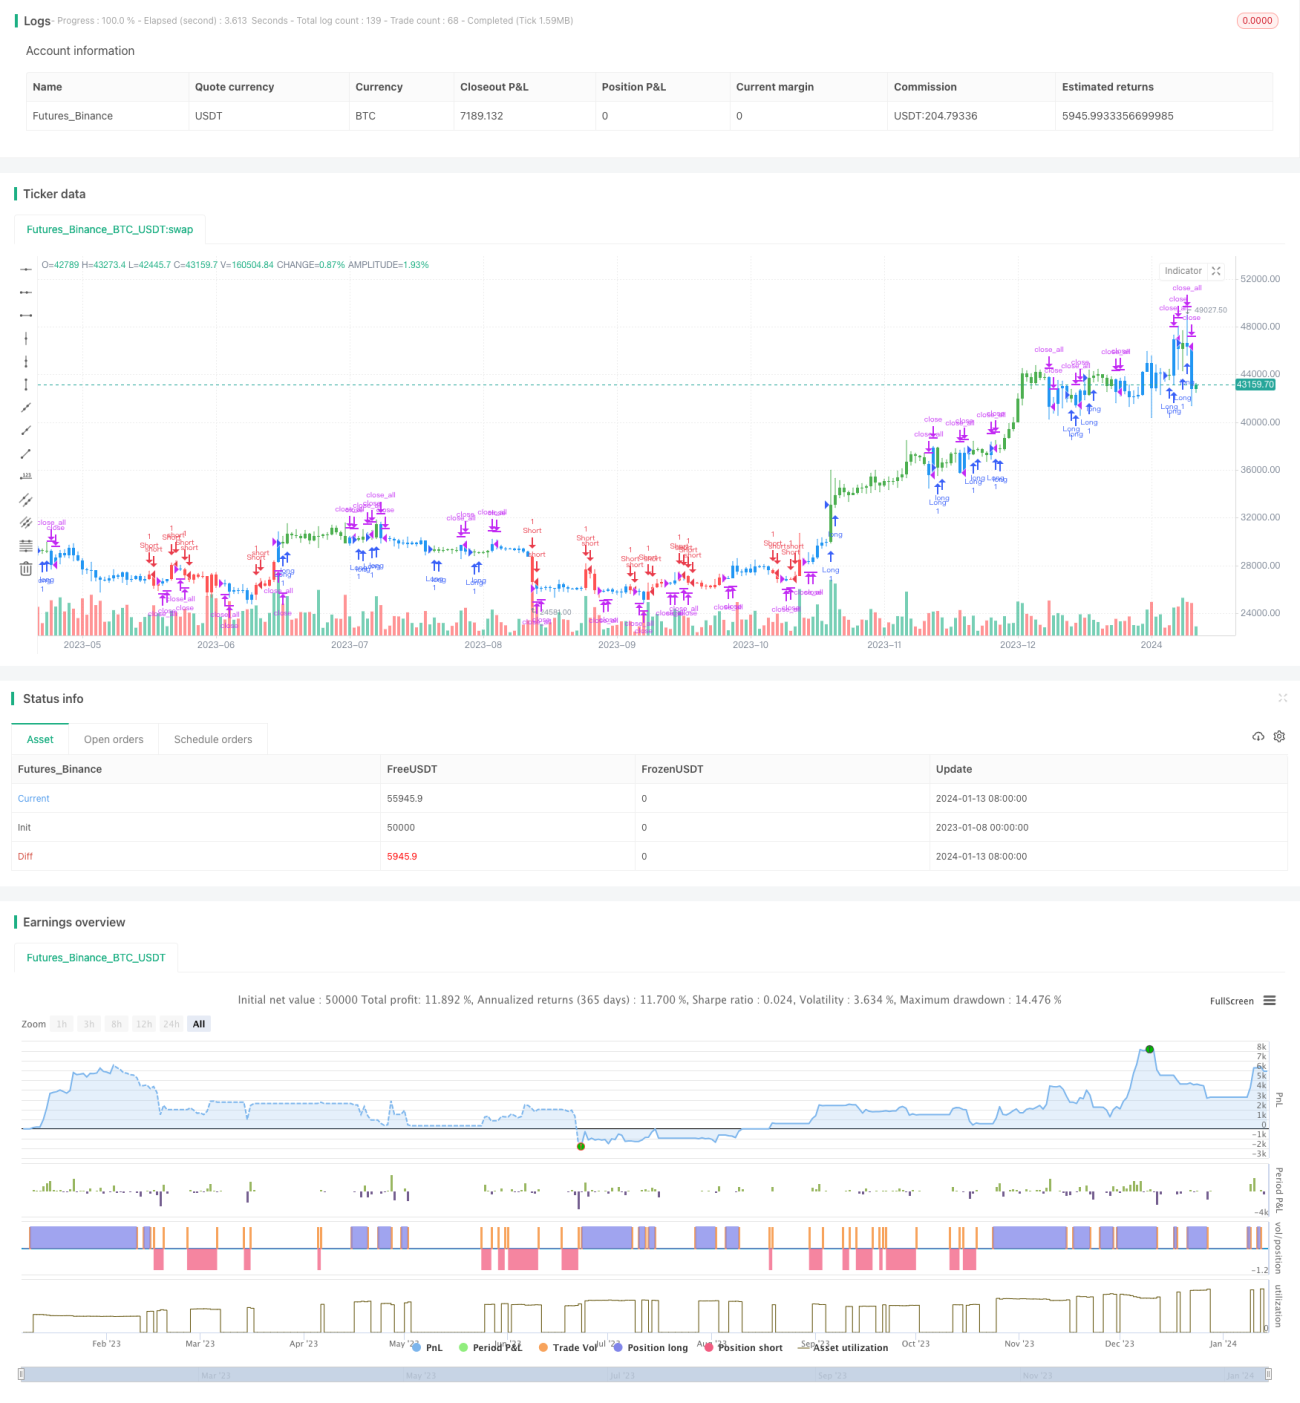Switch to the Open orders tab

[114, 739]
